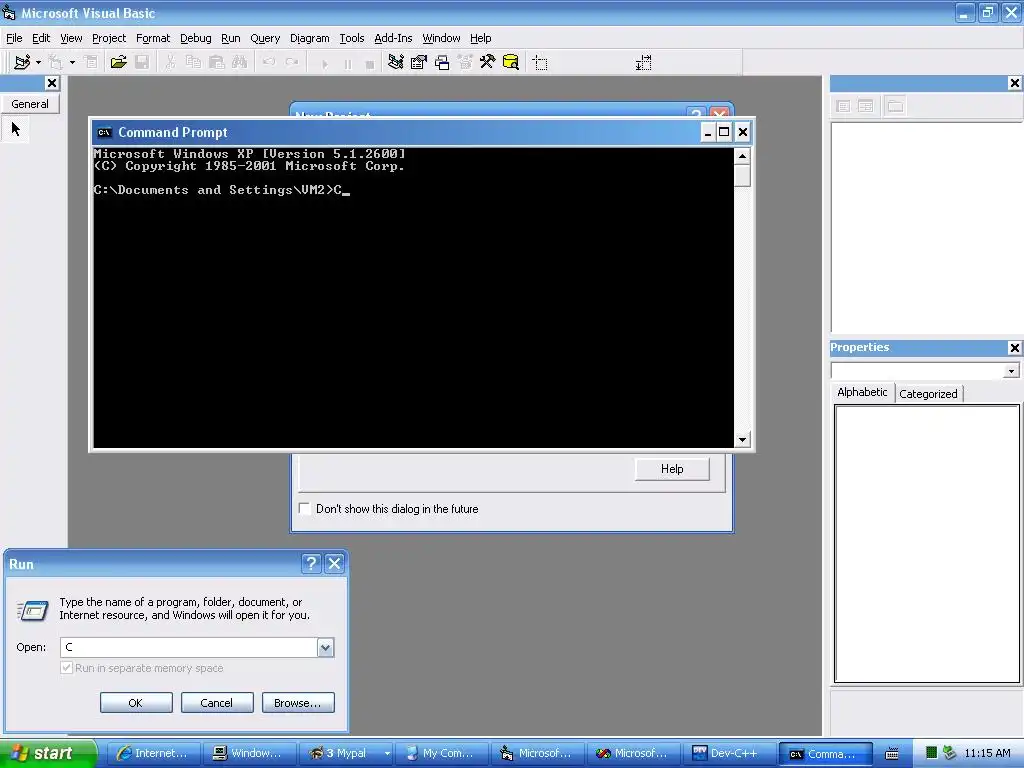The width and height of the screenshot is (1024, 768).
Task: Open the Toolbox hammer-and-wrench icon
Action: (x=487, y=63)
